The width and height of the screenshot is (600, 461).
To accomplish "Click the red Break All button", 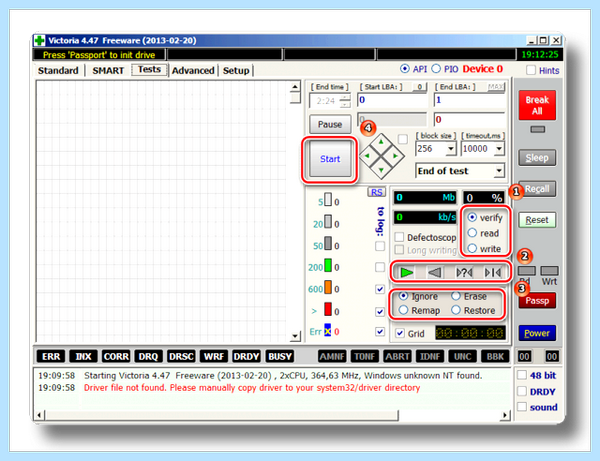I will [537, 105].
